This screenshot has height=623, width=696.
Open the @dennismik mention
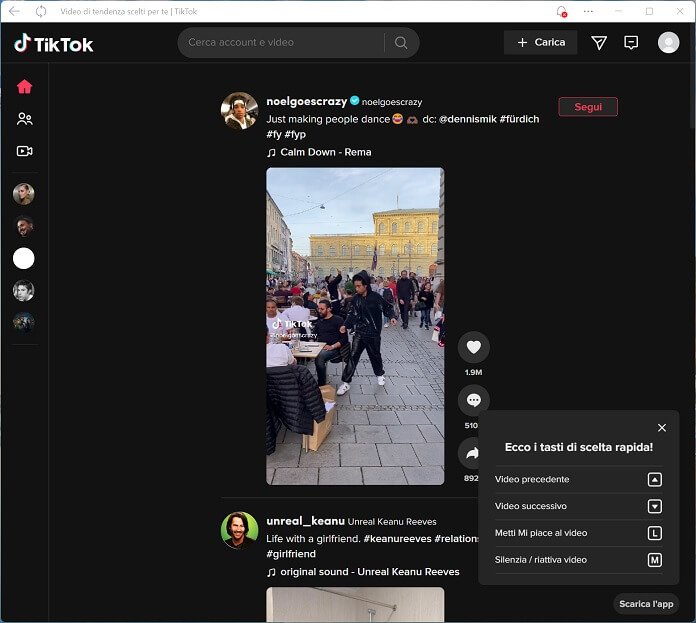pos(467,119)
